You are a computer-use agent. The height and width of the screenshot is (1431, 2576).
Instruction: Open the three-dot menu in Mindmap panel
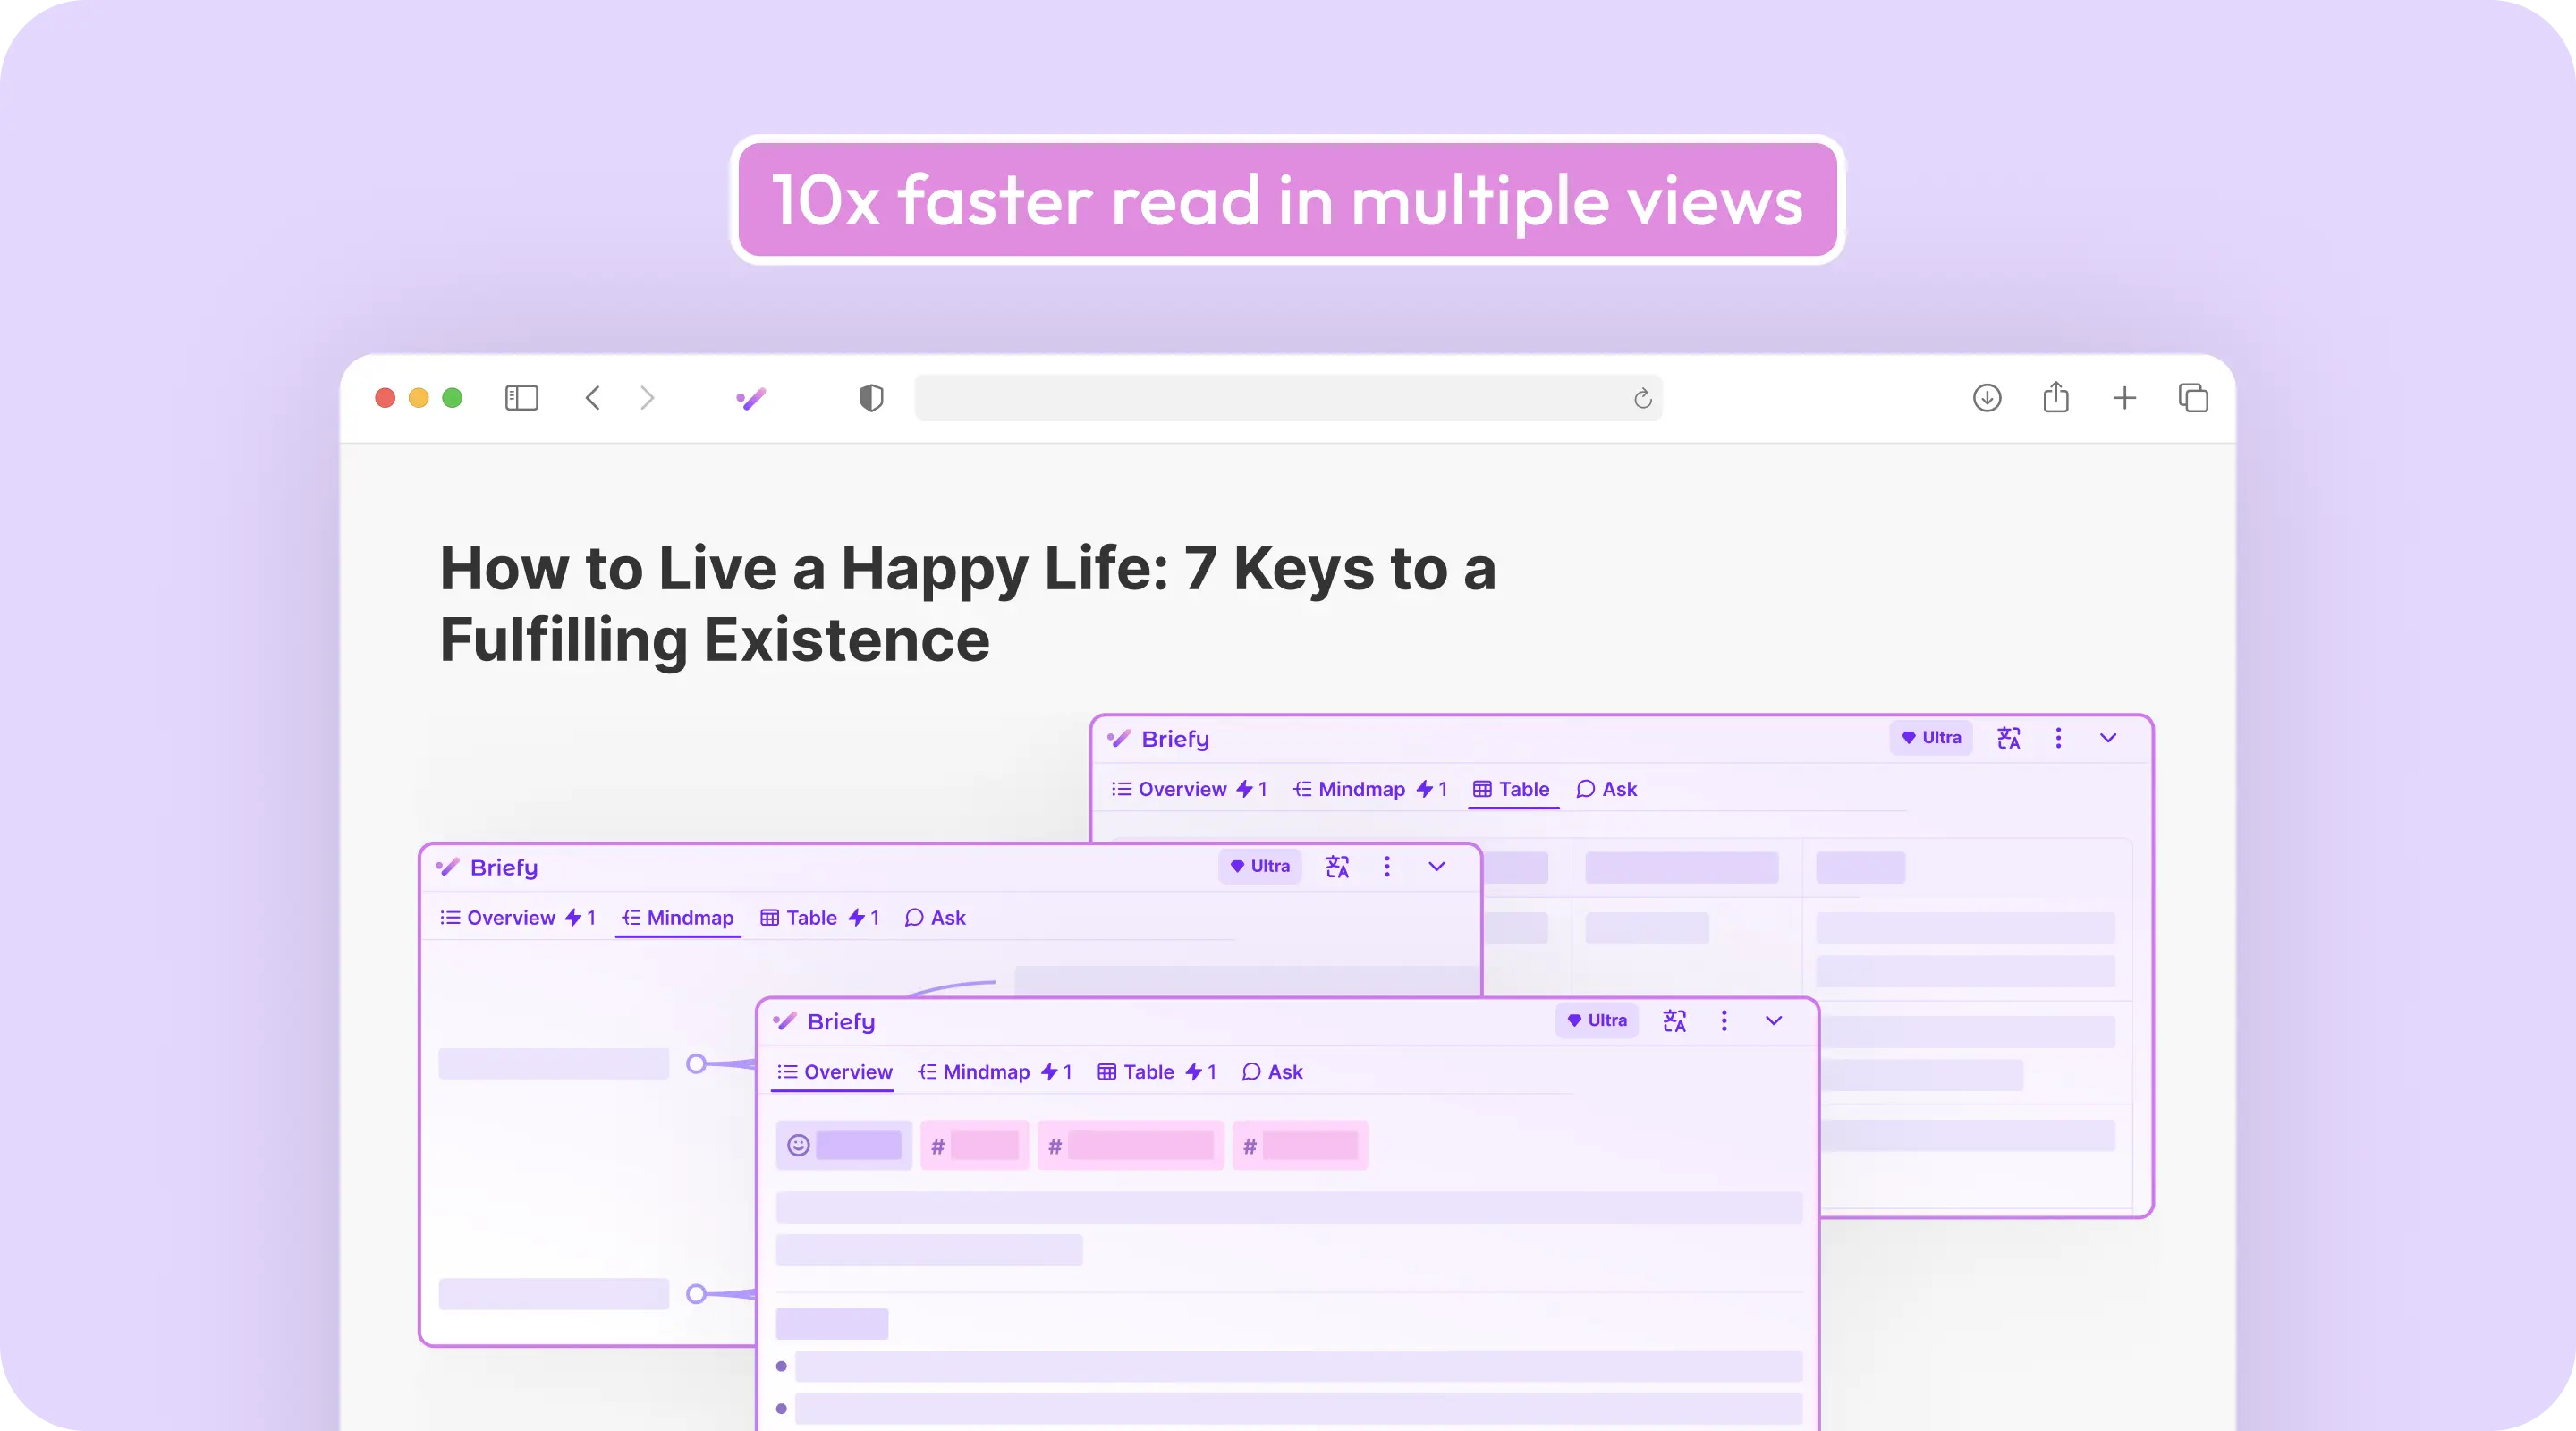pos(1386,866)
